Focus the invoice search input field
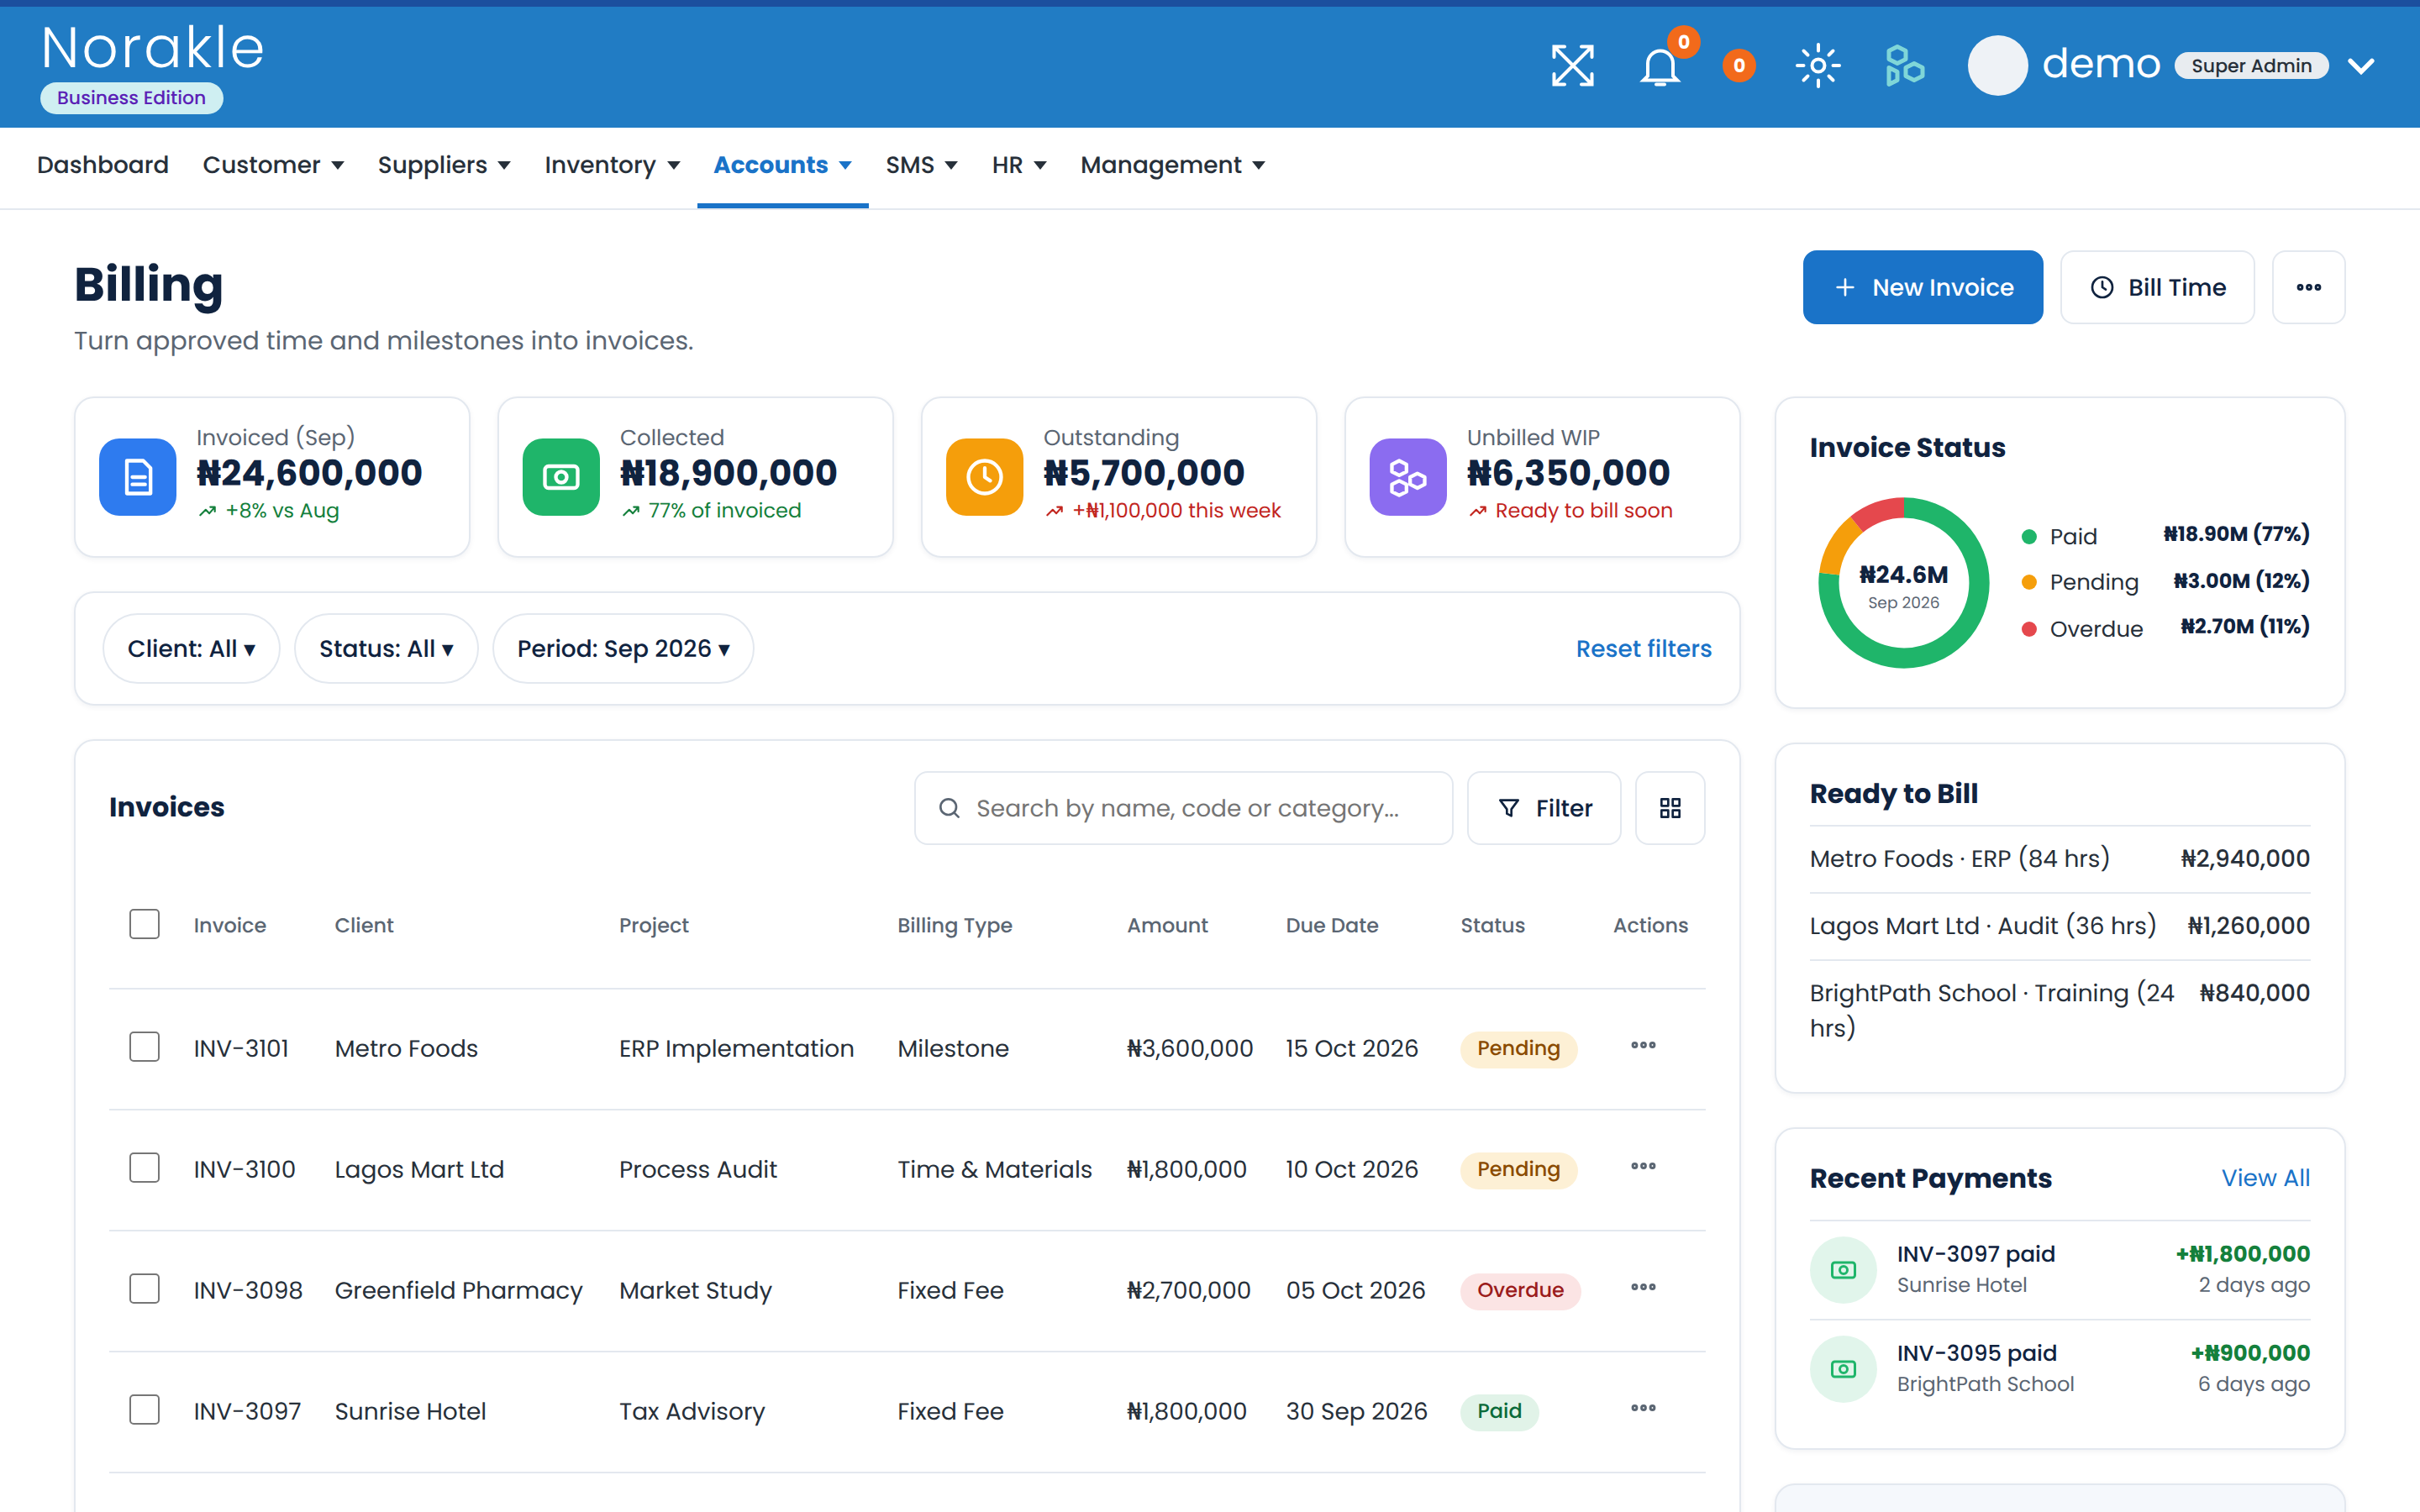Viewport: 2420px width, 1512px height. 1183,808
